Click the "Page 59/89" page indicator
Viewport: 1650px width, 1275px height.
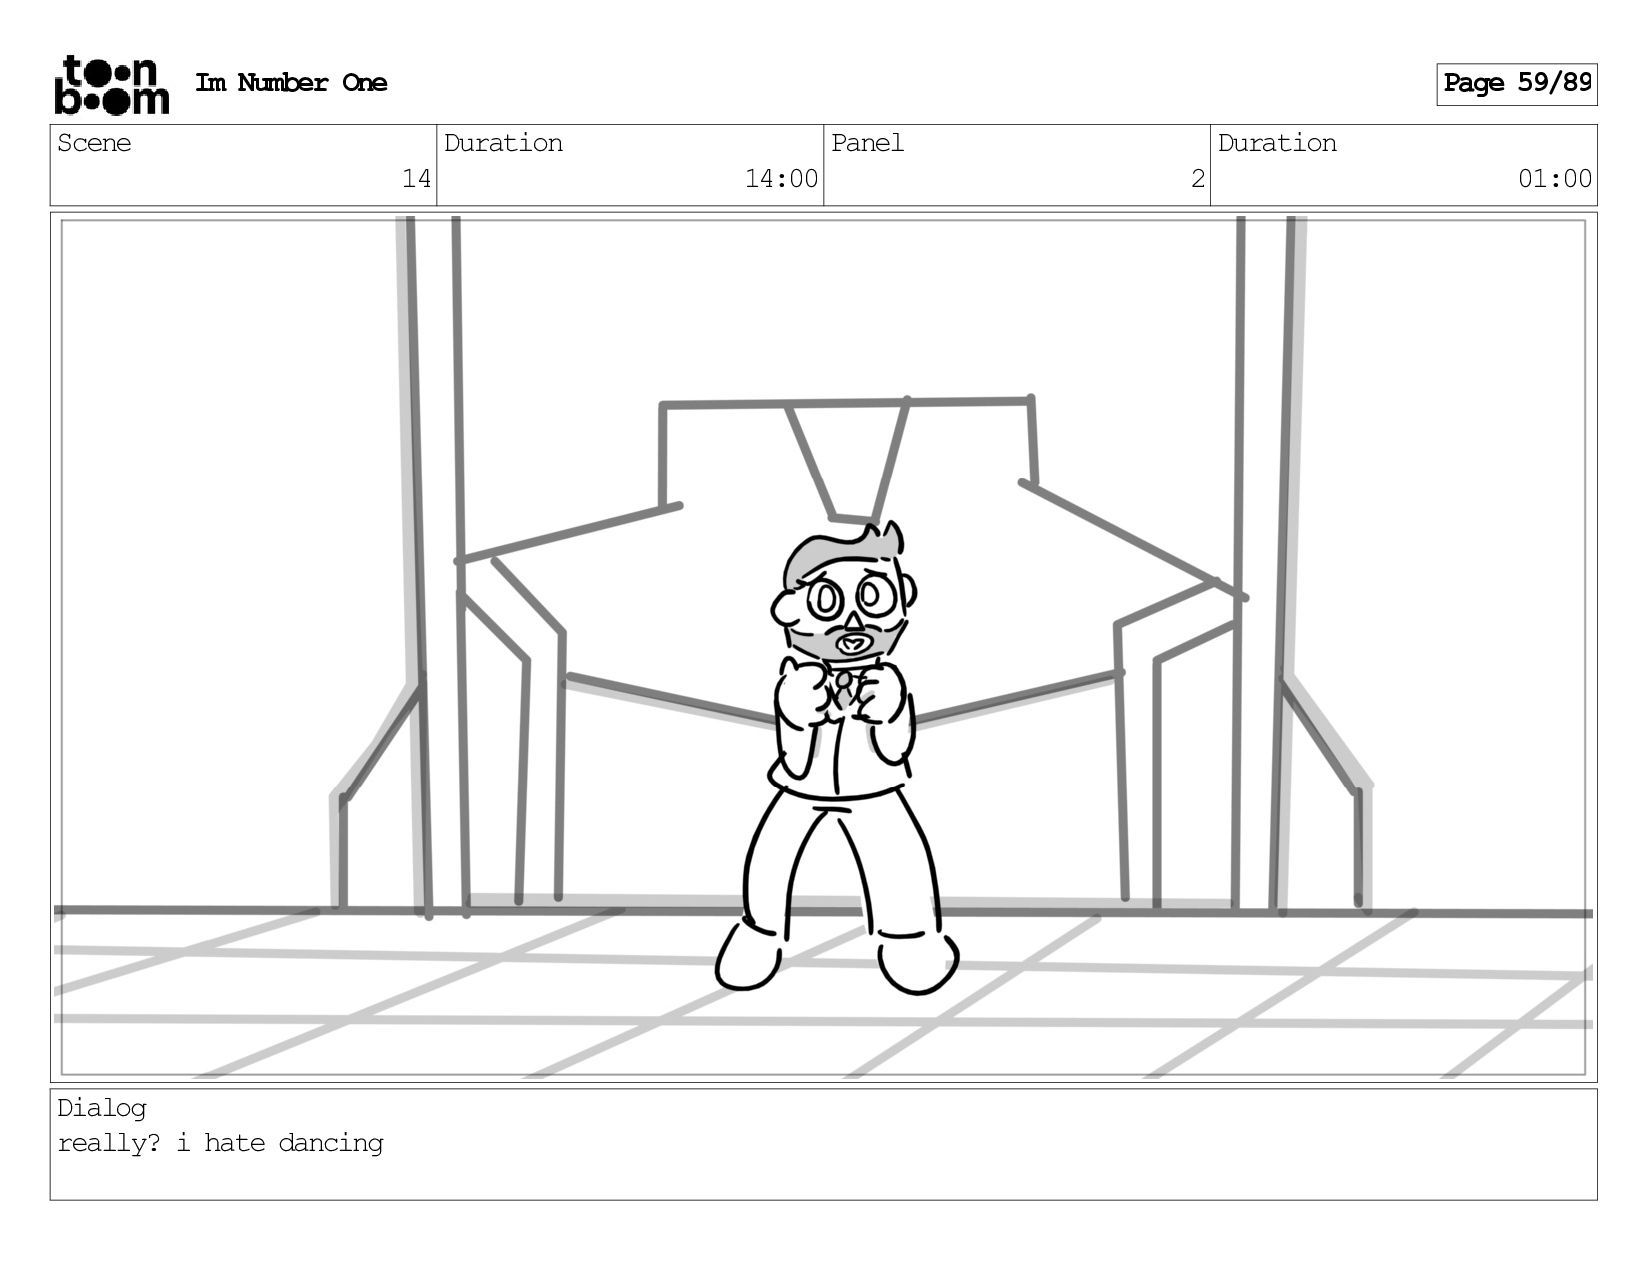pos(1517,84)
